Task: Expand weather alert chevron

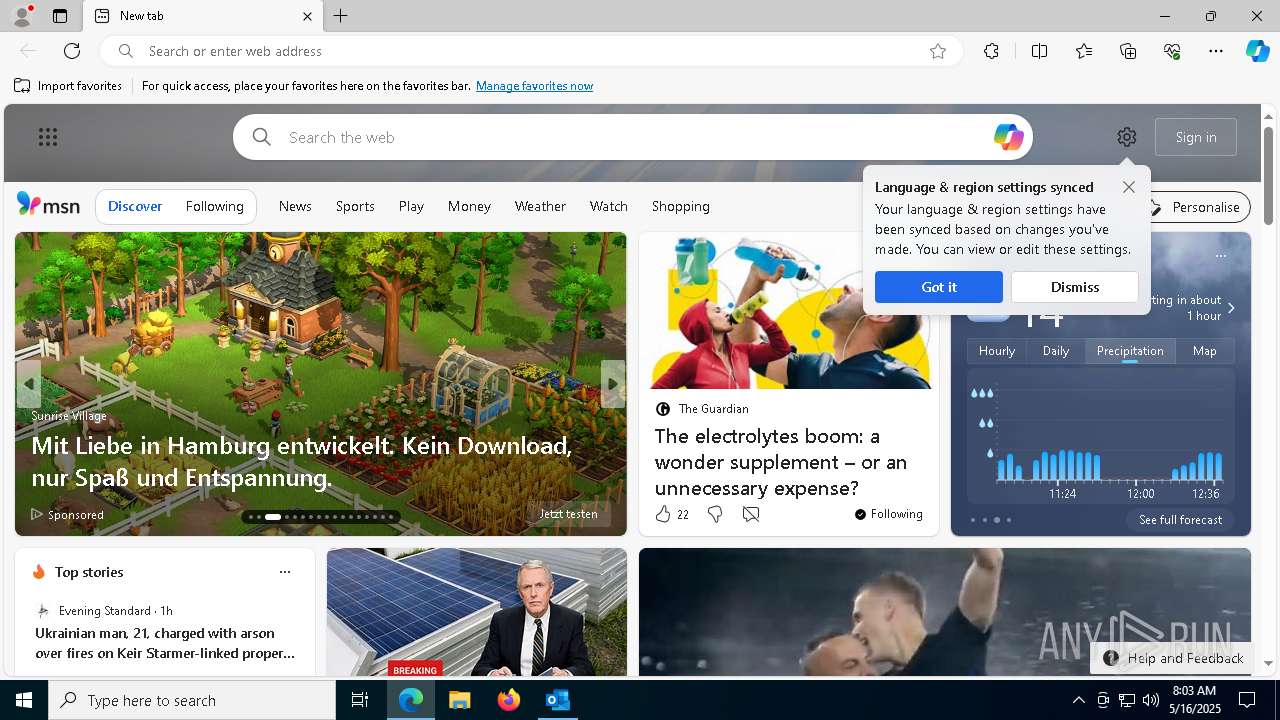Action: (1231, 308)
